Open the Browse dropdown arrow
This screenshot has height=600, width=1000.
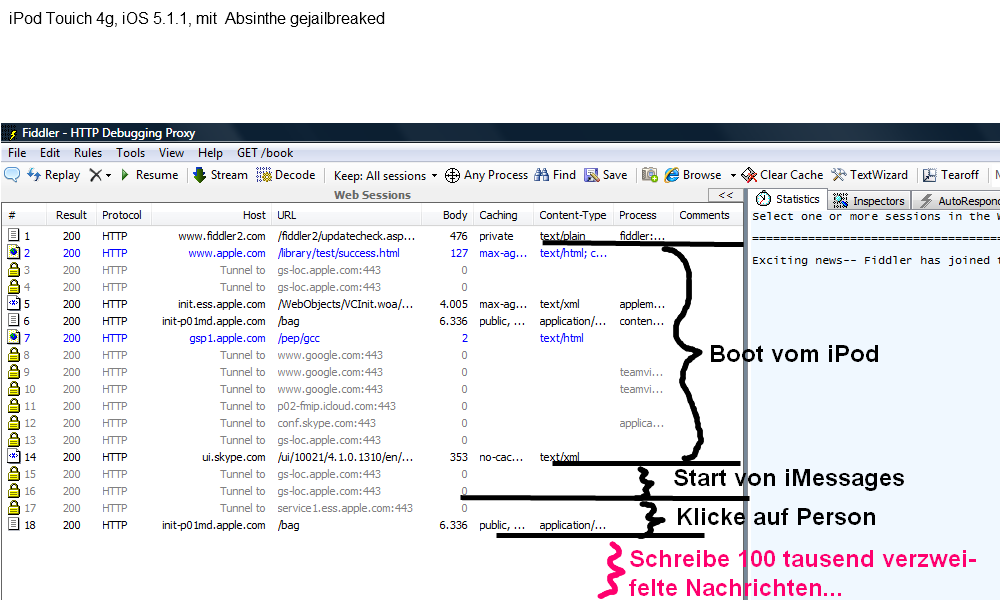coord(733,175)
